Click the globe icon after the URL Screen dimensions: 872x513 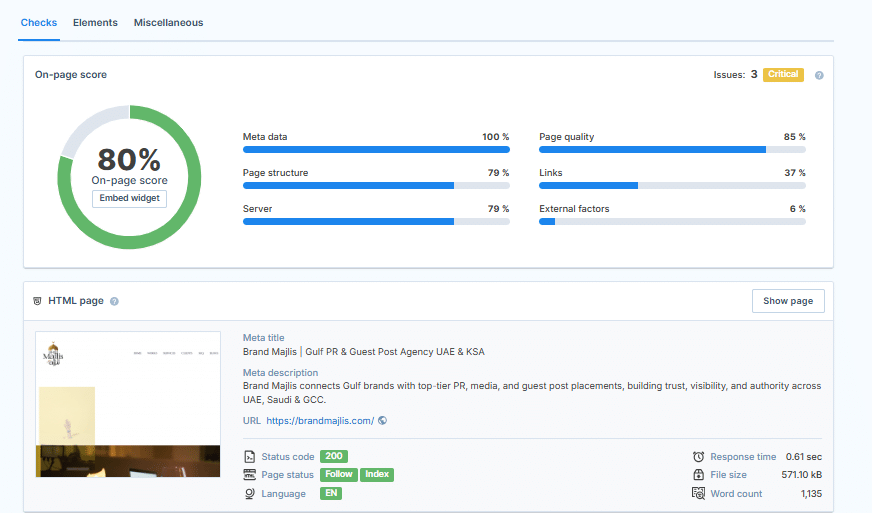pyautogui.click(x=383, y=421)
